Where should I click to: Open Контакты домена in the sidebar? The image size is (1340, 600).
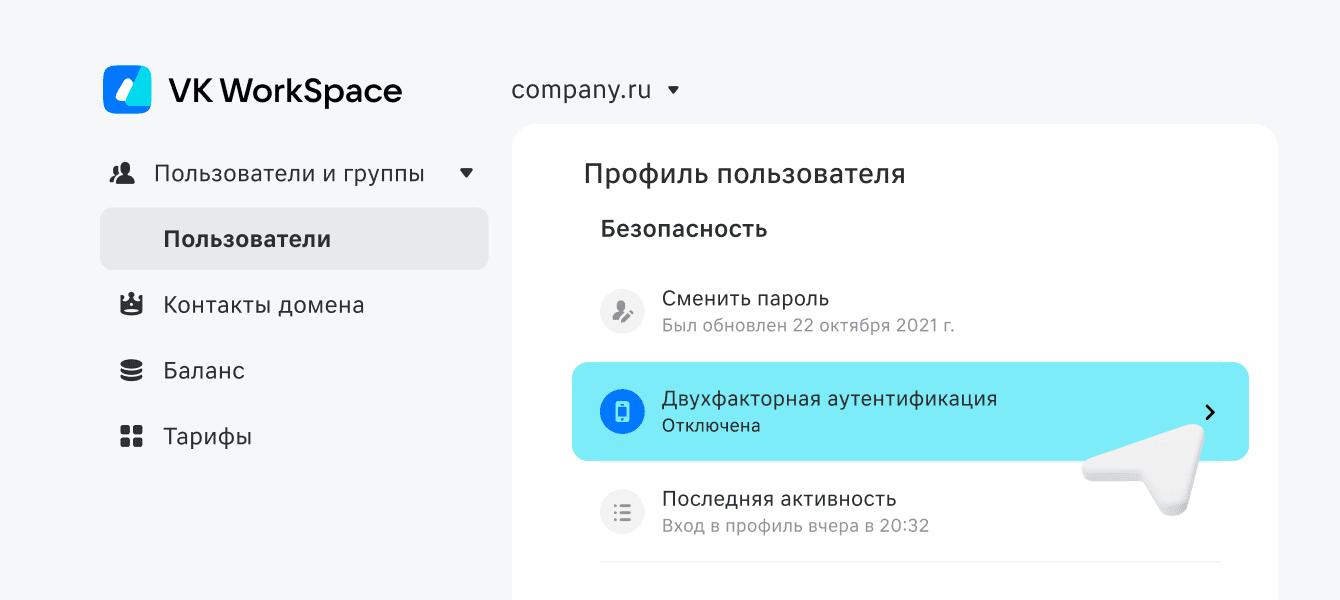point(264,305)
